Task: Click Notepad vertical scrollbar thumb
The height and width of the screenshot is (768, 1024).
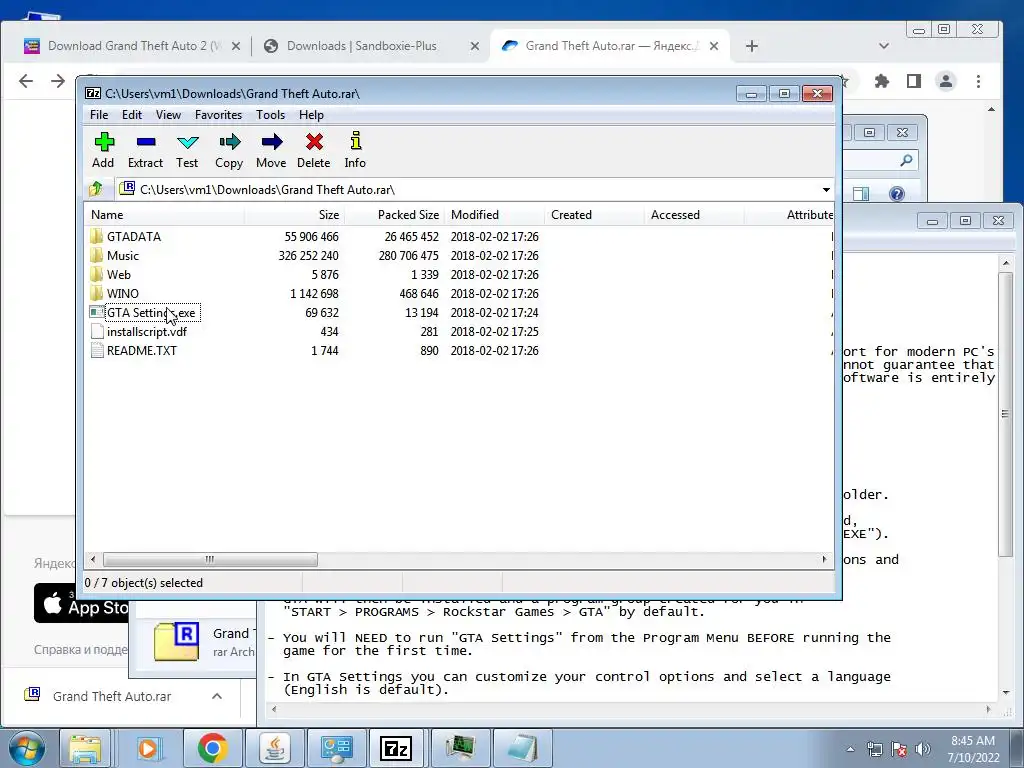Action: [1005, 414]
